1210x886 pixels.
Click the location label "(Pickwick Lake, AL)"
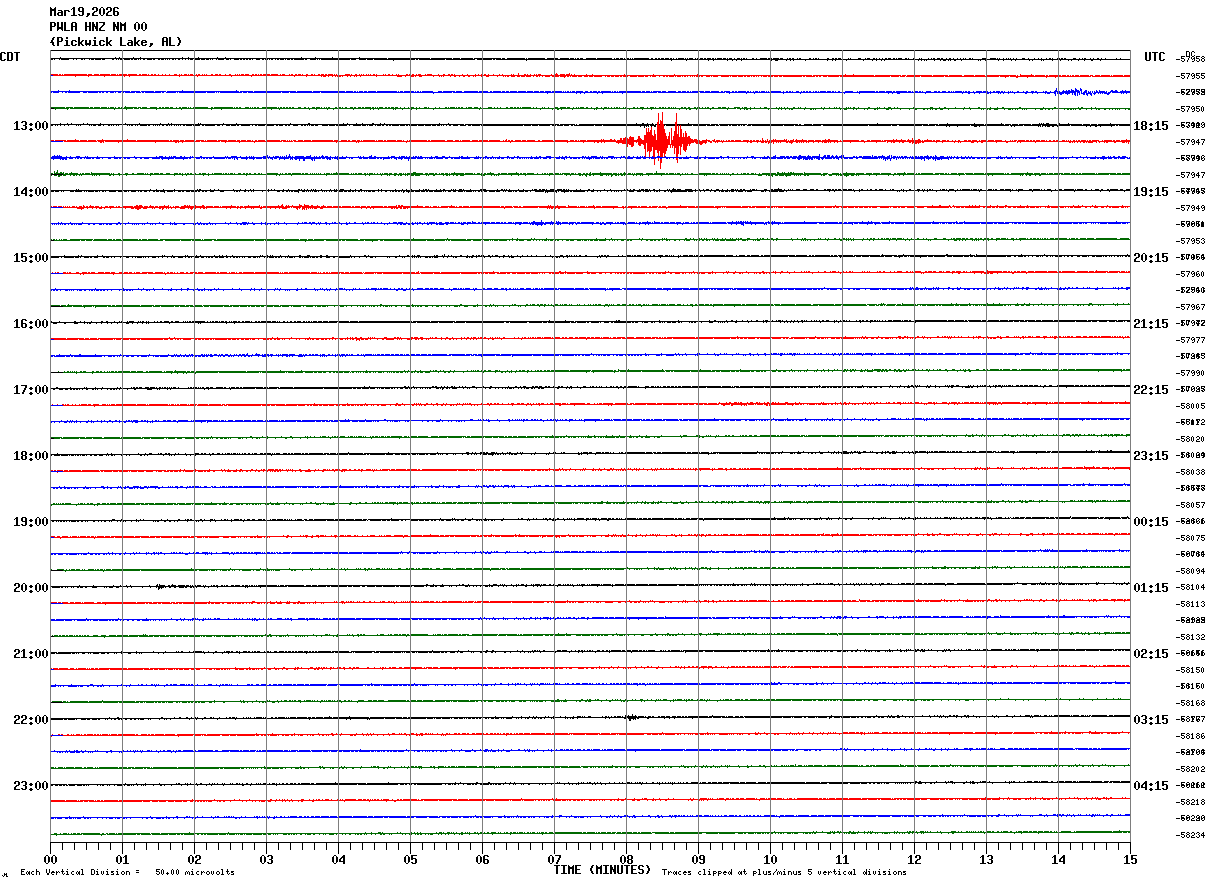pyautogui.click(x=116, y=42)
